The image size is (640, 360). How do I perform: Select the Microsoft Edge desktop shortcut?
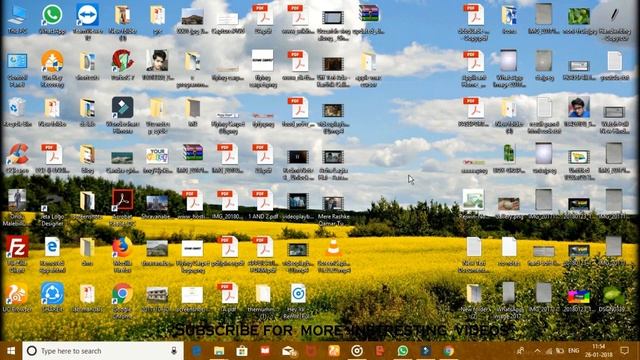coord(52,254)
